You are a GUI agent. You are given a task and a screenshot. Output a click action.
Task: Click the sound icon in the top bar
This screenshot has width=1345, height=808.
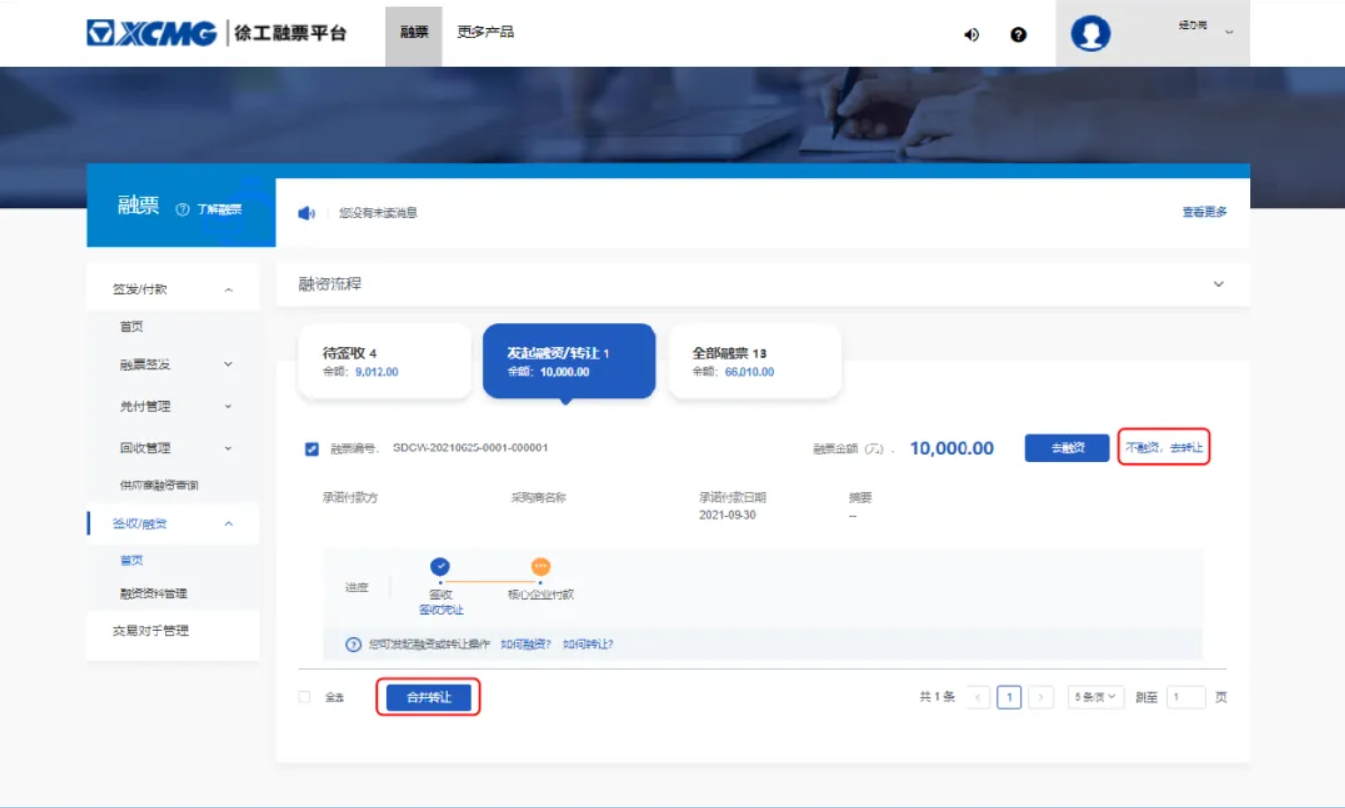[x=971, y=35]
